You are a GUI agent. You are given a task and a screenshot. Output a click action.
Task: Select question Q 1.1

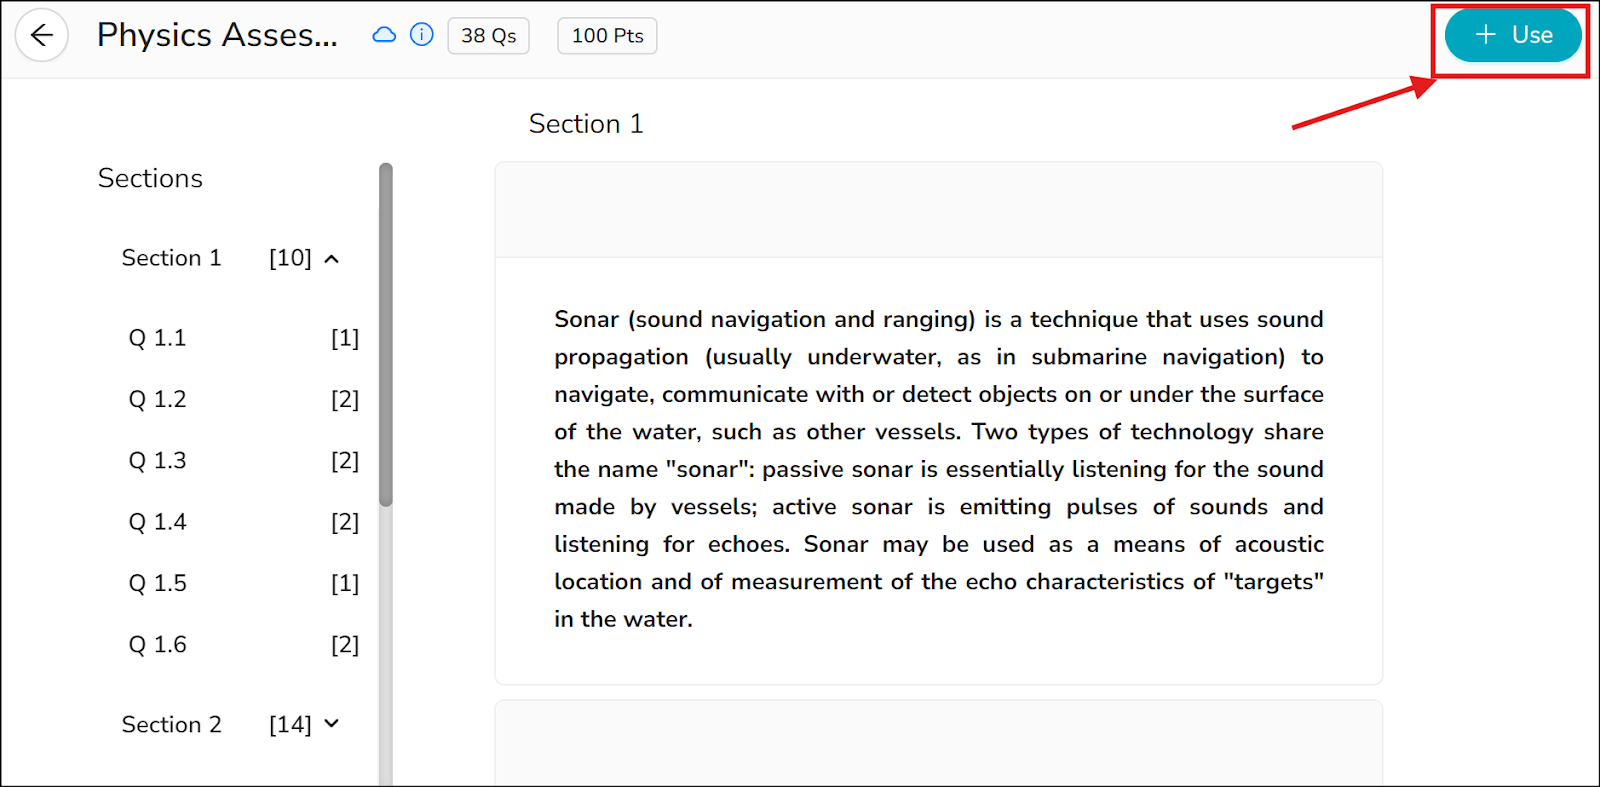(x=243, y=338)
